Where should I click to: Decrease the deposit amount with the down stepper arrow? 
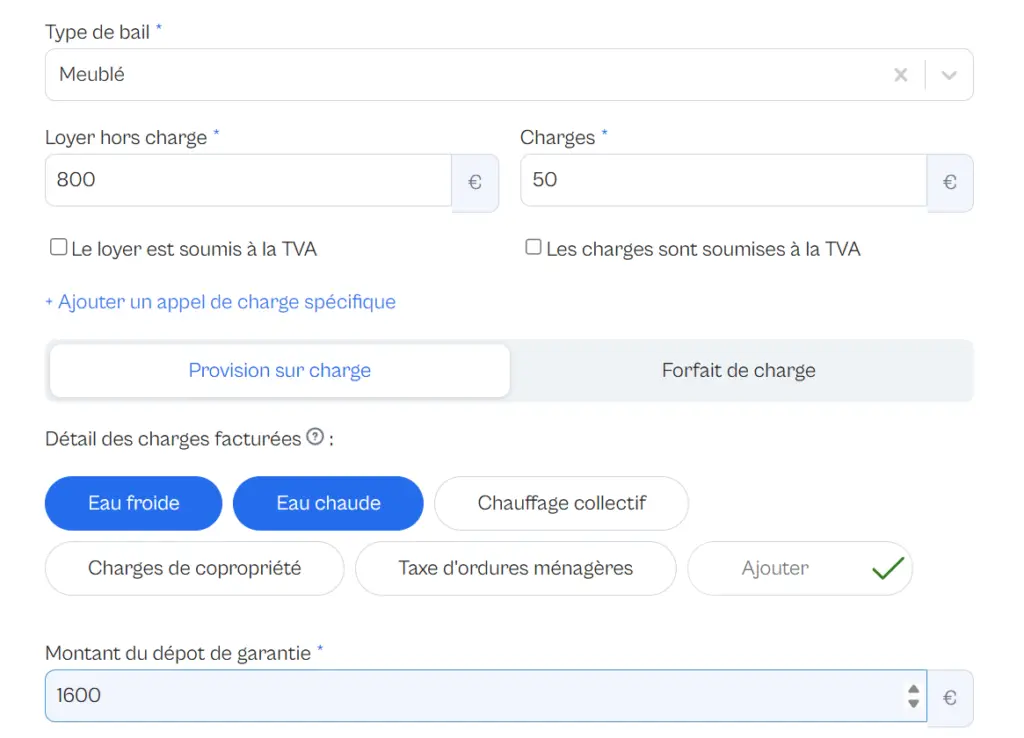point(914,703)
